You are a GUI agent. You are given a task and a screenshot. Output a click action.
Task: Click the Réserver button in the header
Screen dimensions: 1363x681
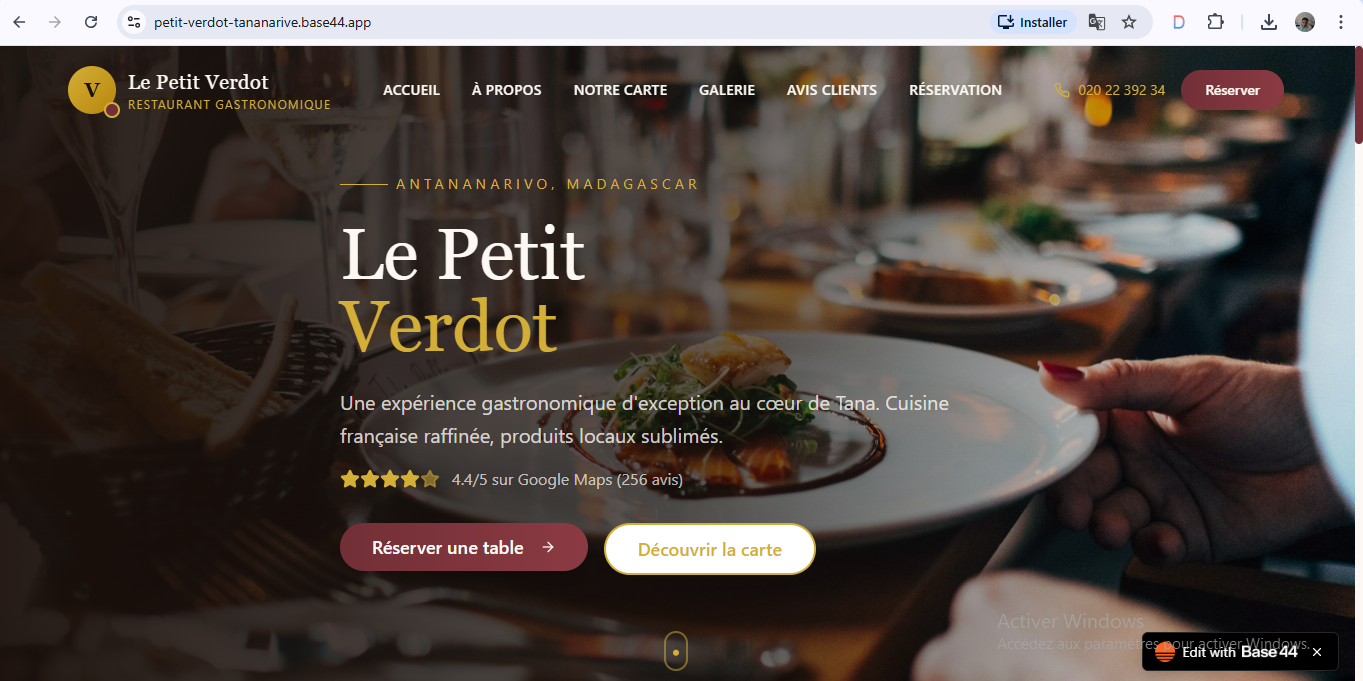tap(1232, 90)
